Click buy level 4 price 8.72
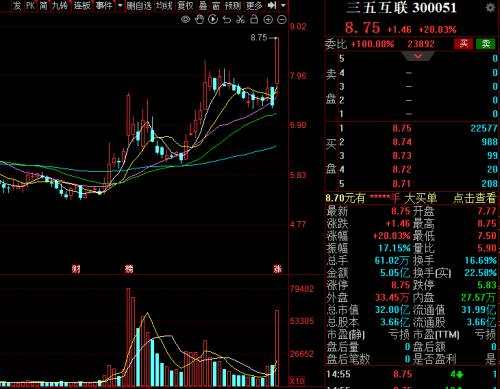The height and width of the screenshot is (389, 500). click(x=402, y=169)
